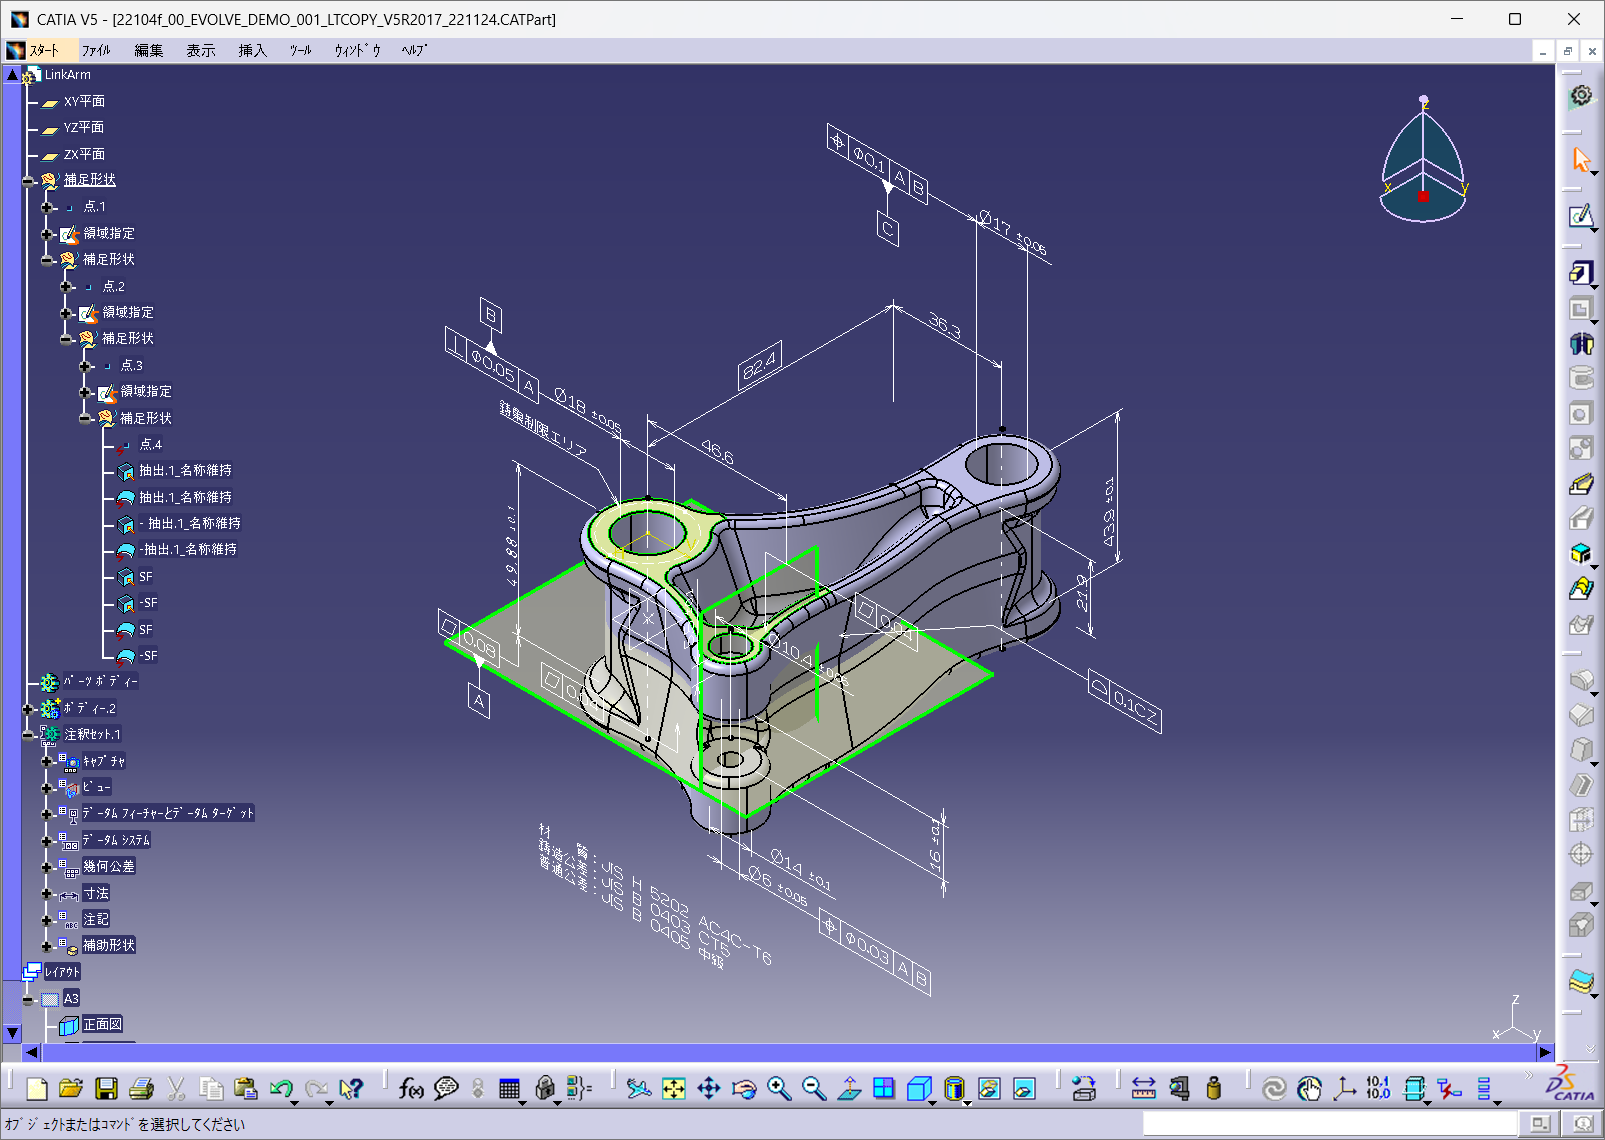The height and width of the screenshot is (1140, 1605).
Task: Create a new document with New icon
Action: point(37,1088)
